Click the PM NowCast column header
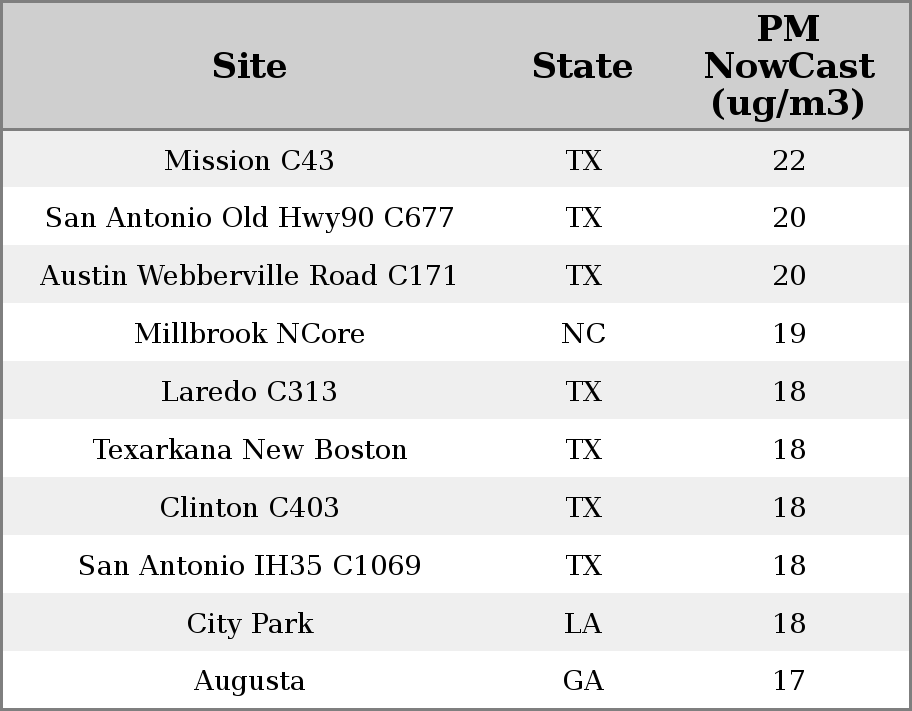The width and height of the screenshot is (912, 711). point(788,66)
